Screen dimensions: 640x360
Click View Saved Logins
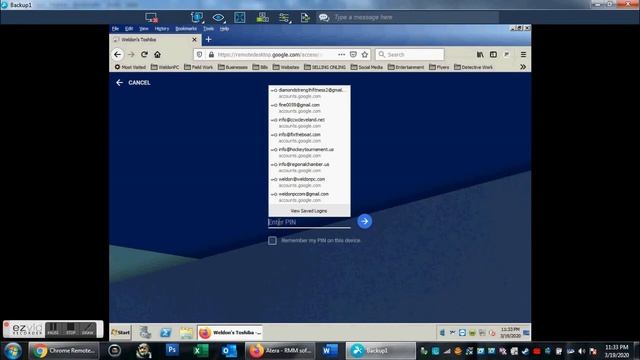point(309,211)
